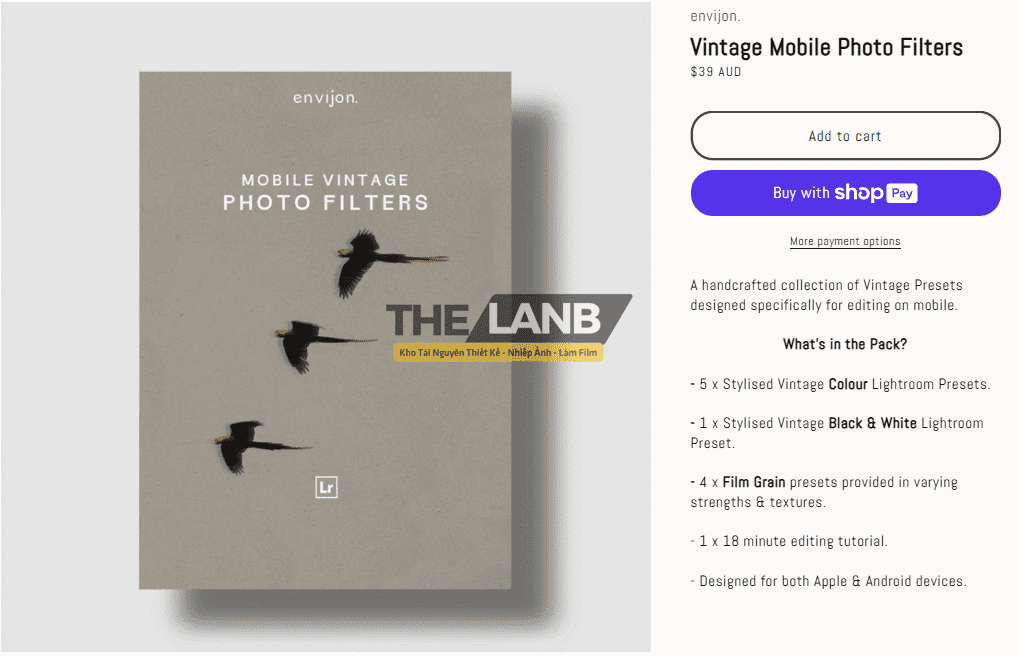
Task: Add the product to cart
Action: pyautogui.click(x=845, y=136)
